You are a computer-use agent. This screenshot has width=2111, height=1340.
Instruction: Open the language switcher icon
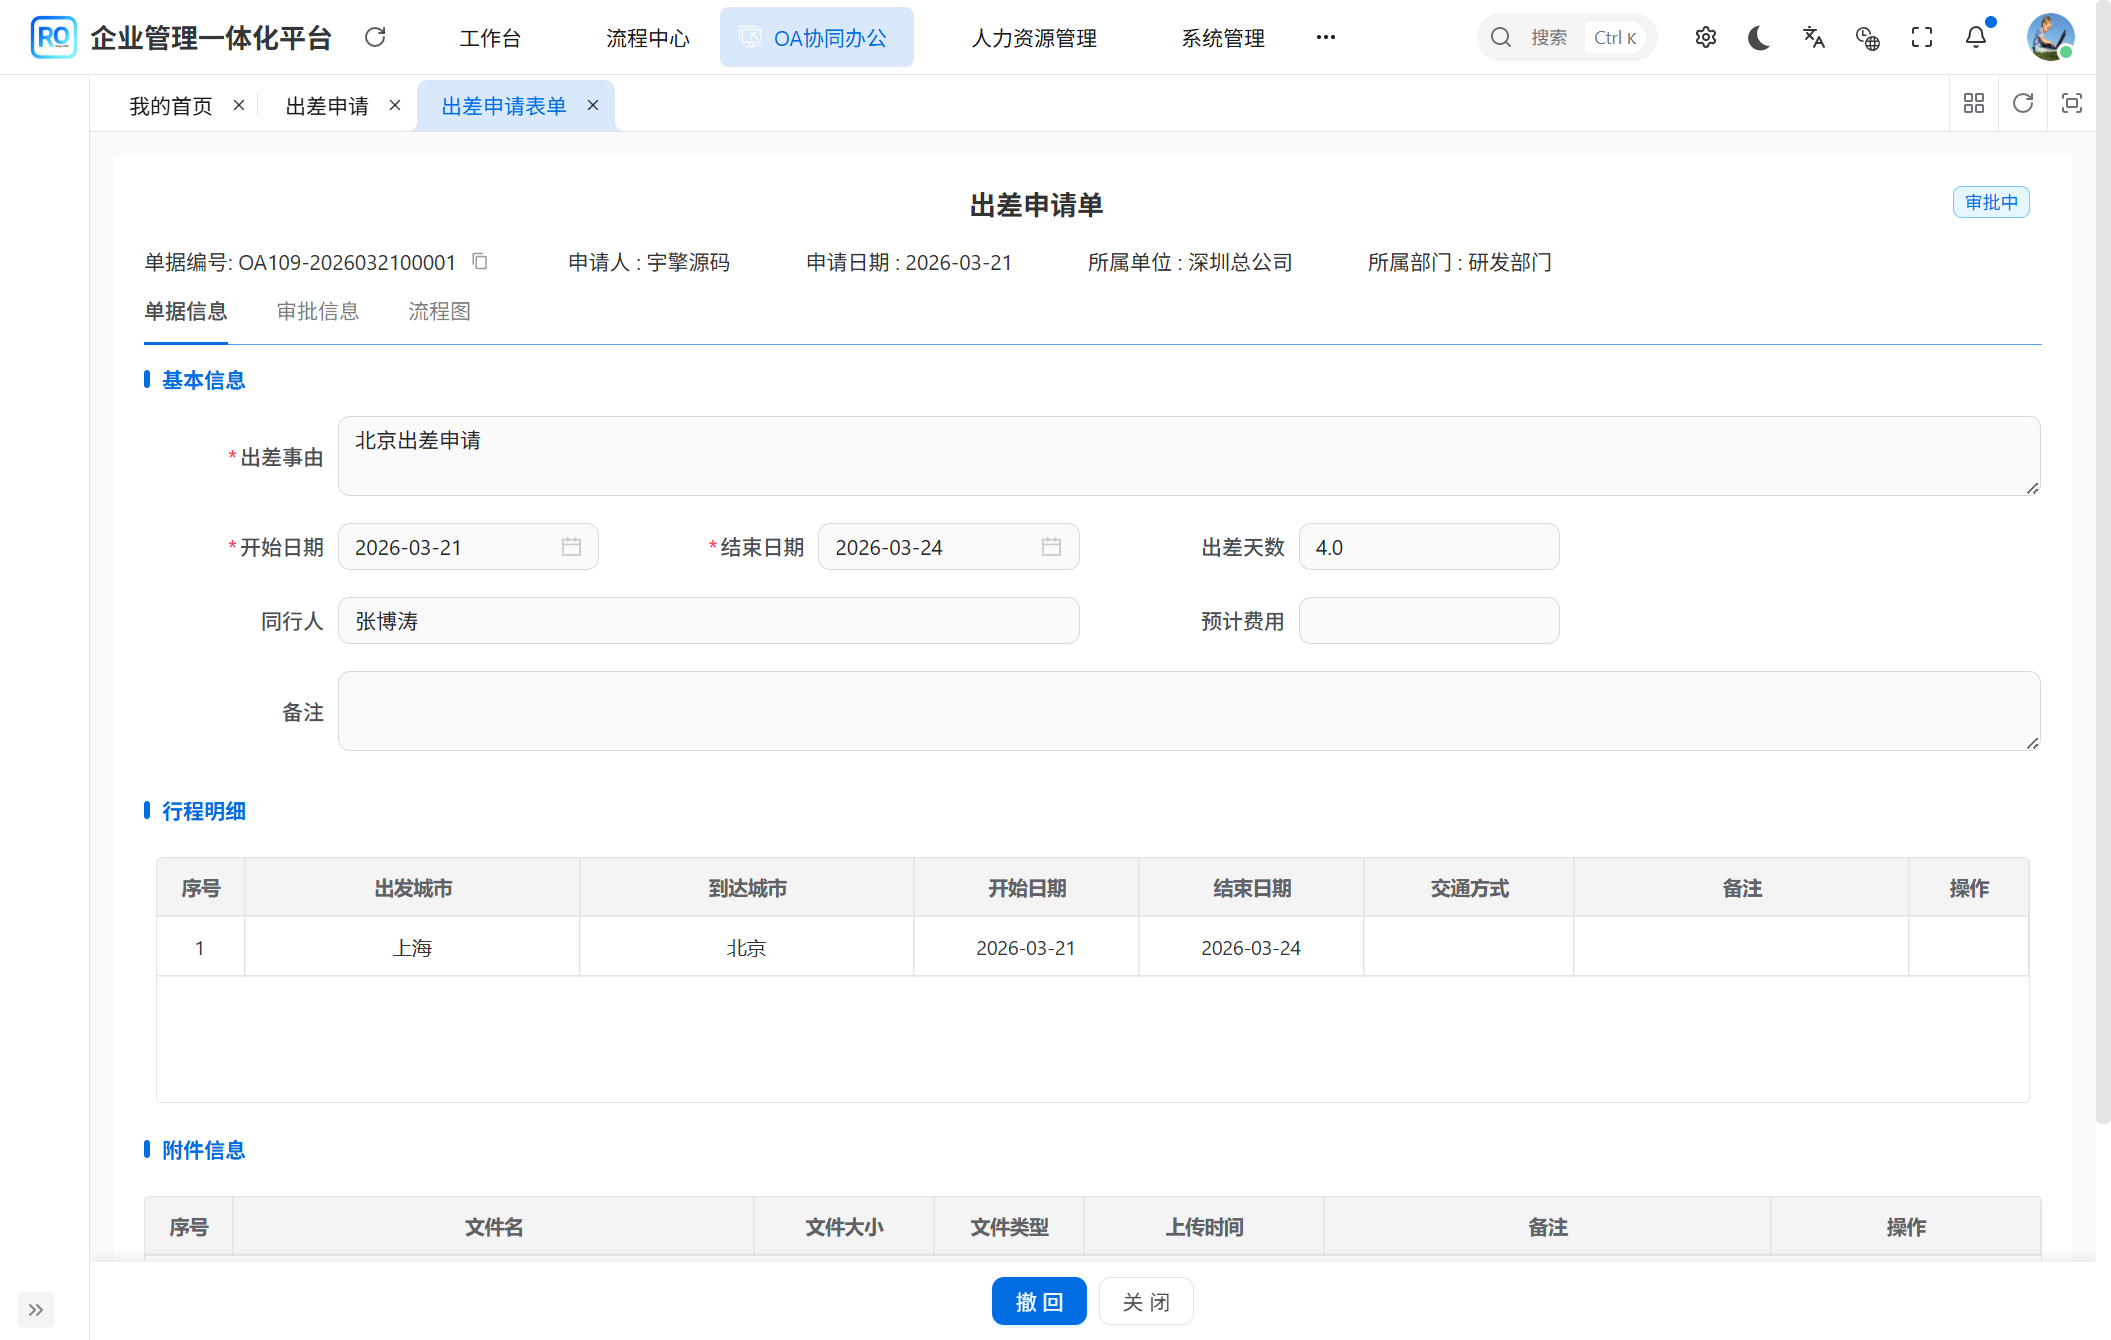point(1813,37)
